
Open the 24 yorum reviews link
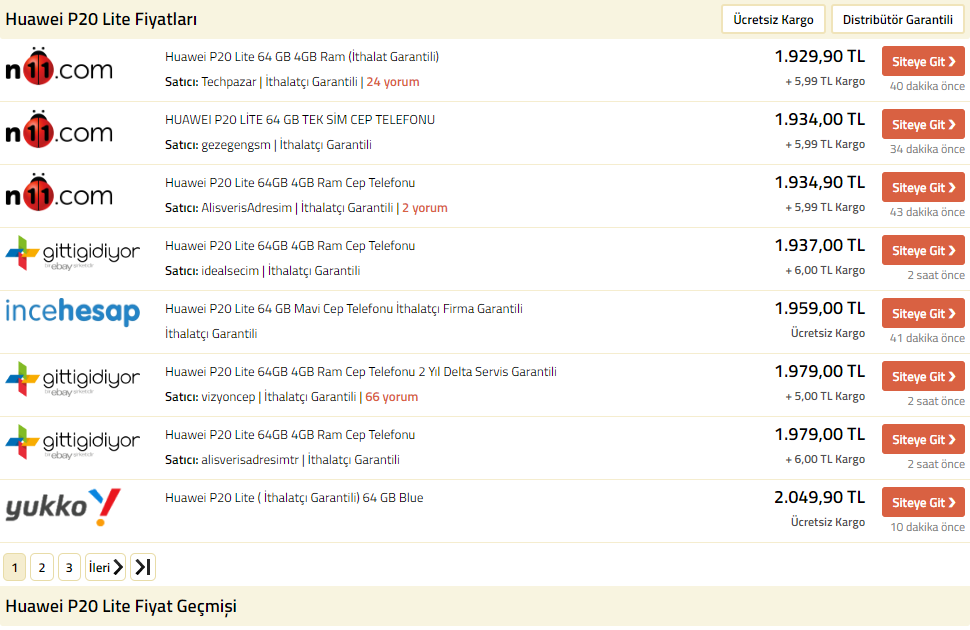[x=393, y=82]
